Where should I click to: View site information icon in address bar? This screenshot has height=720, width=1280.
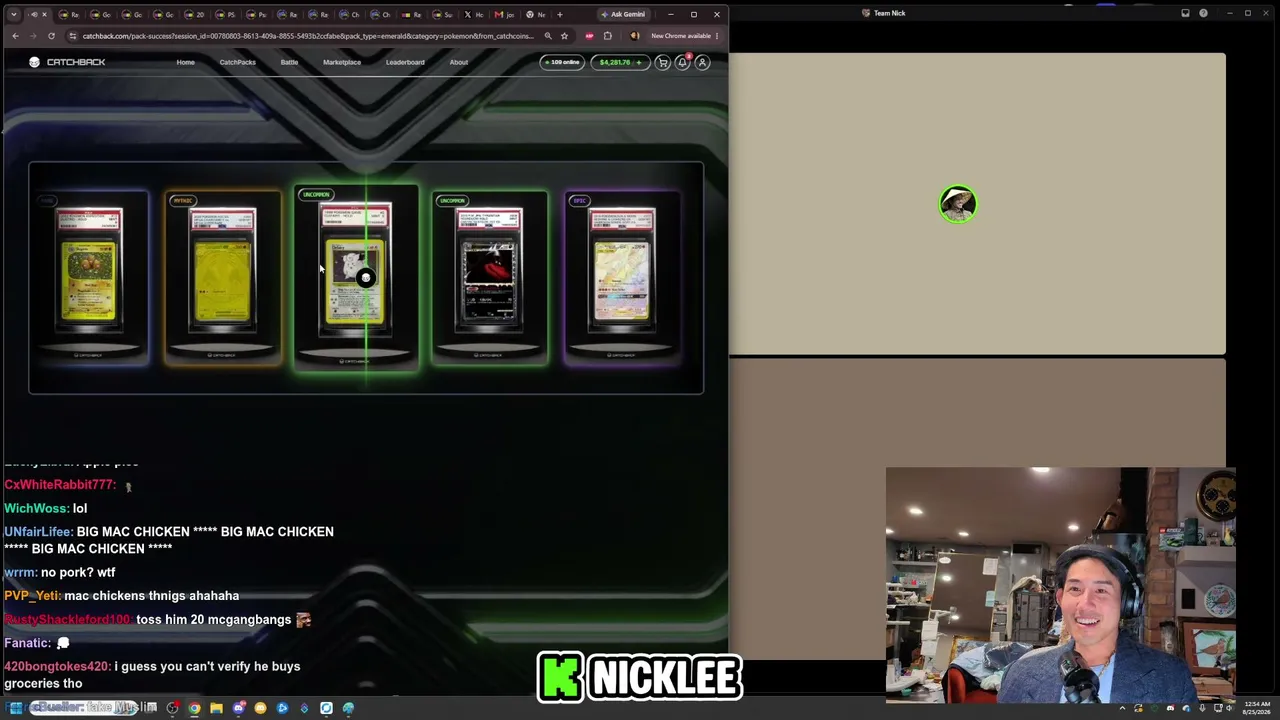pyautogui.click(x=72, y=36)
